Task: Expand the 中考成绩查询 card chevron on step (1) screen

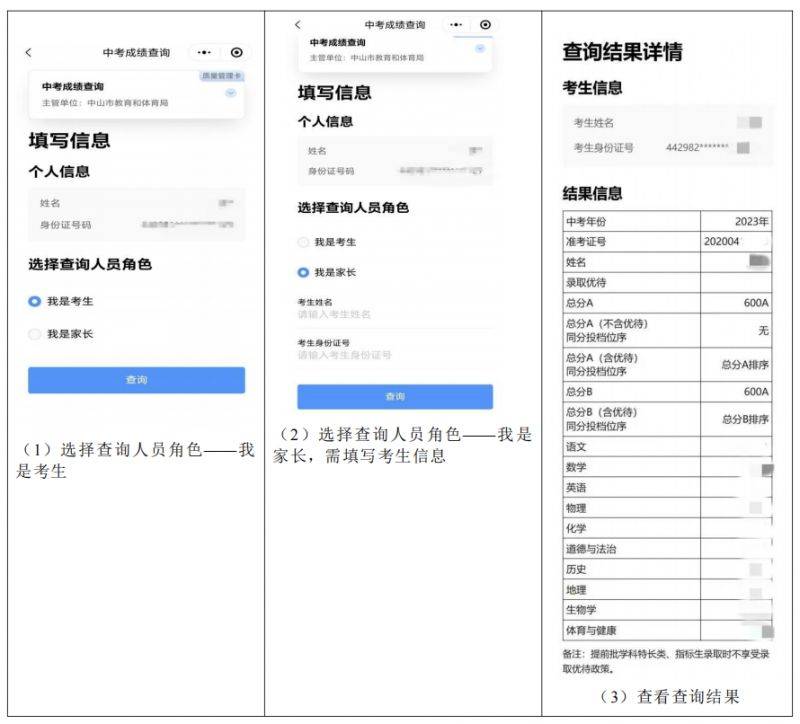Action: 231,93
